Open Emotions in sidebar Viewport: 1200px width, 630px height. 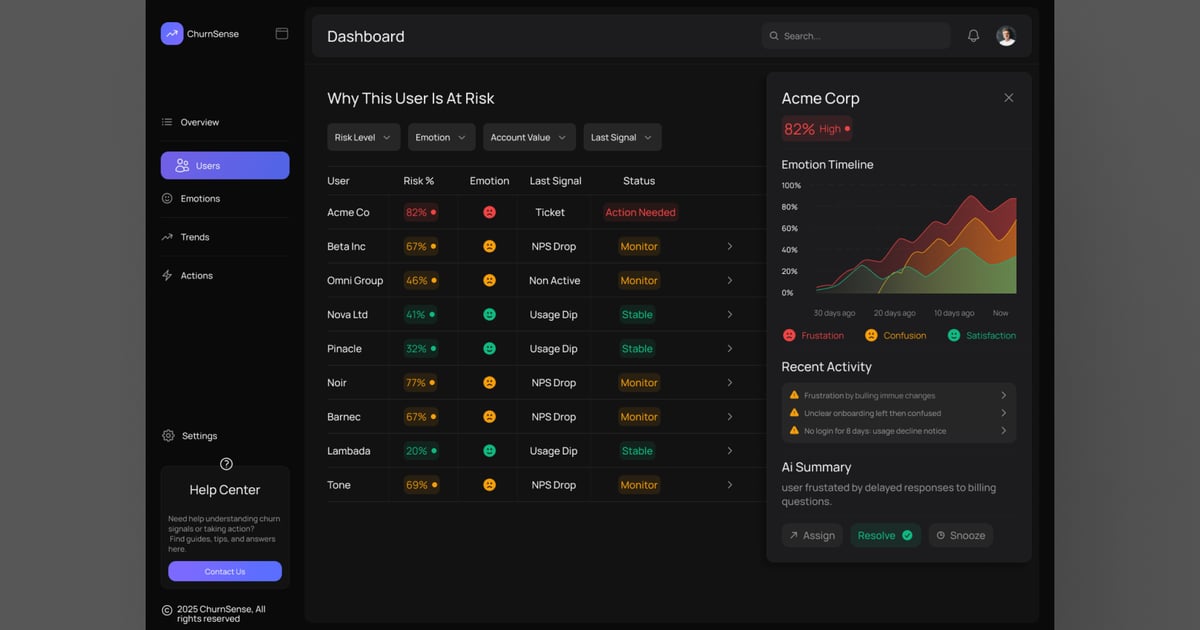[191, 198]
